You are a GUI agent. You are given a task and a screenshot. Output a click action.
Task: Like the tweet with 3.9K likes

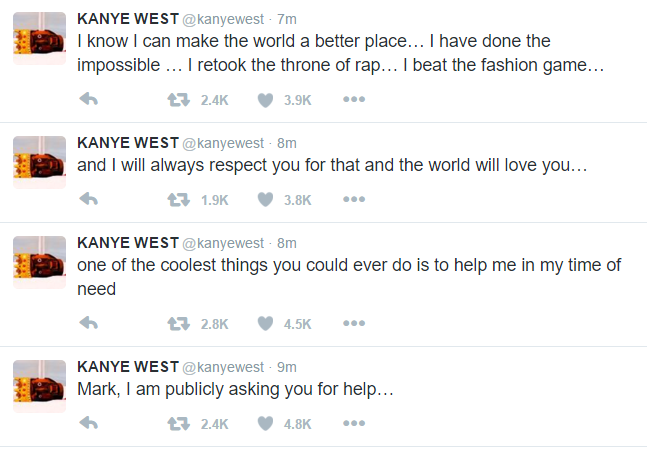point(265,99)
